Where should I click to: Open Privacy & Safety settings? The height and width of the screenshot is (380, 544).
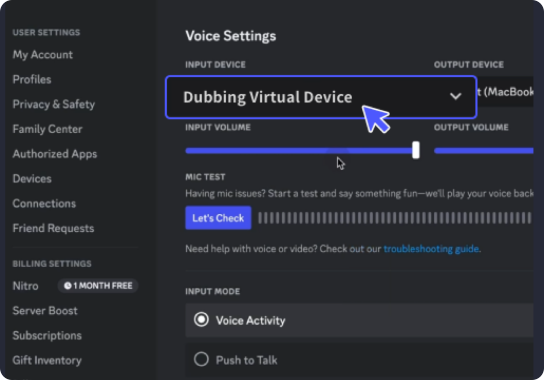point(54,104)
